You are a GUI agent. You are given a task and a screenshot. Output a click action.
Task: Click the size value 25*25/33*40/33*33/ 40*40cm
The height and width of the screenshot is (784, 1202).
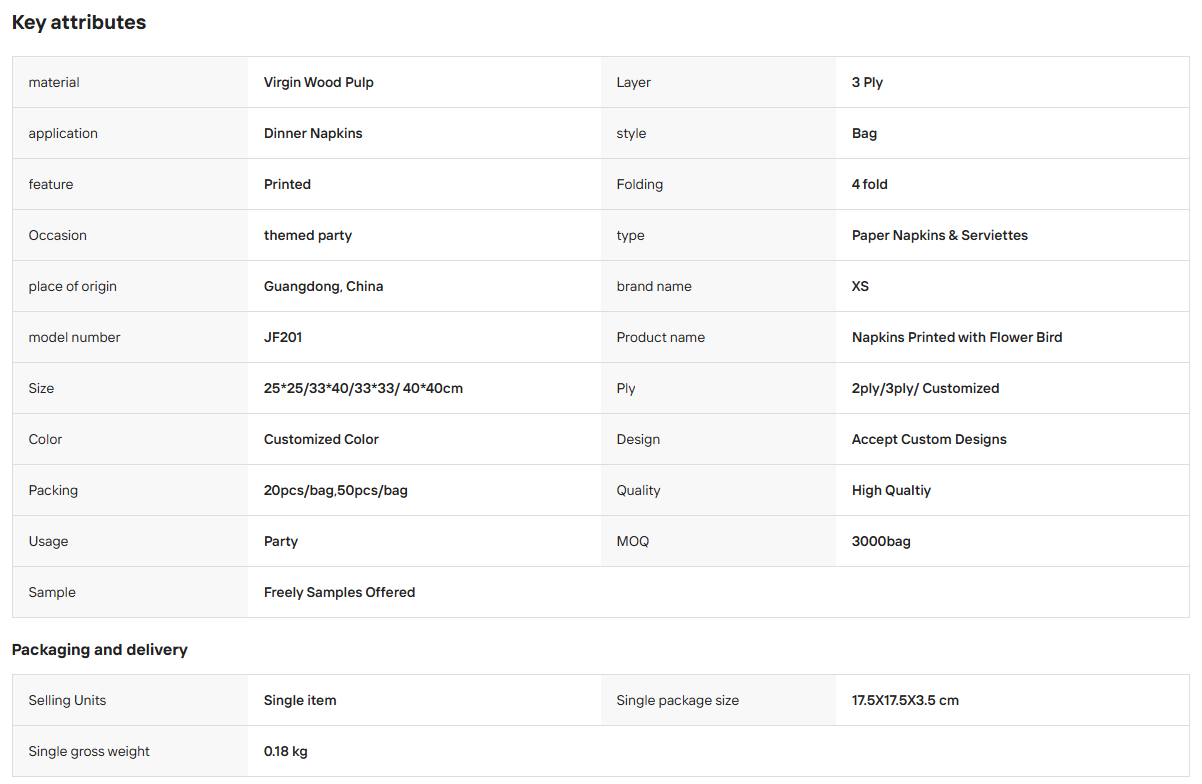[363, 388]
